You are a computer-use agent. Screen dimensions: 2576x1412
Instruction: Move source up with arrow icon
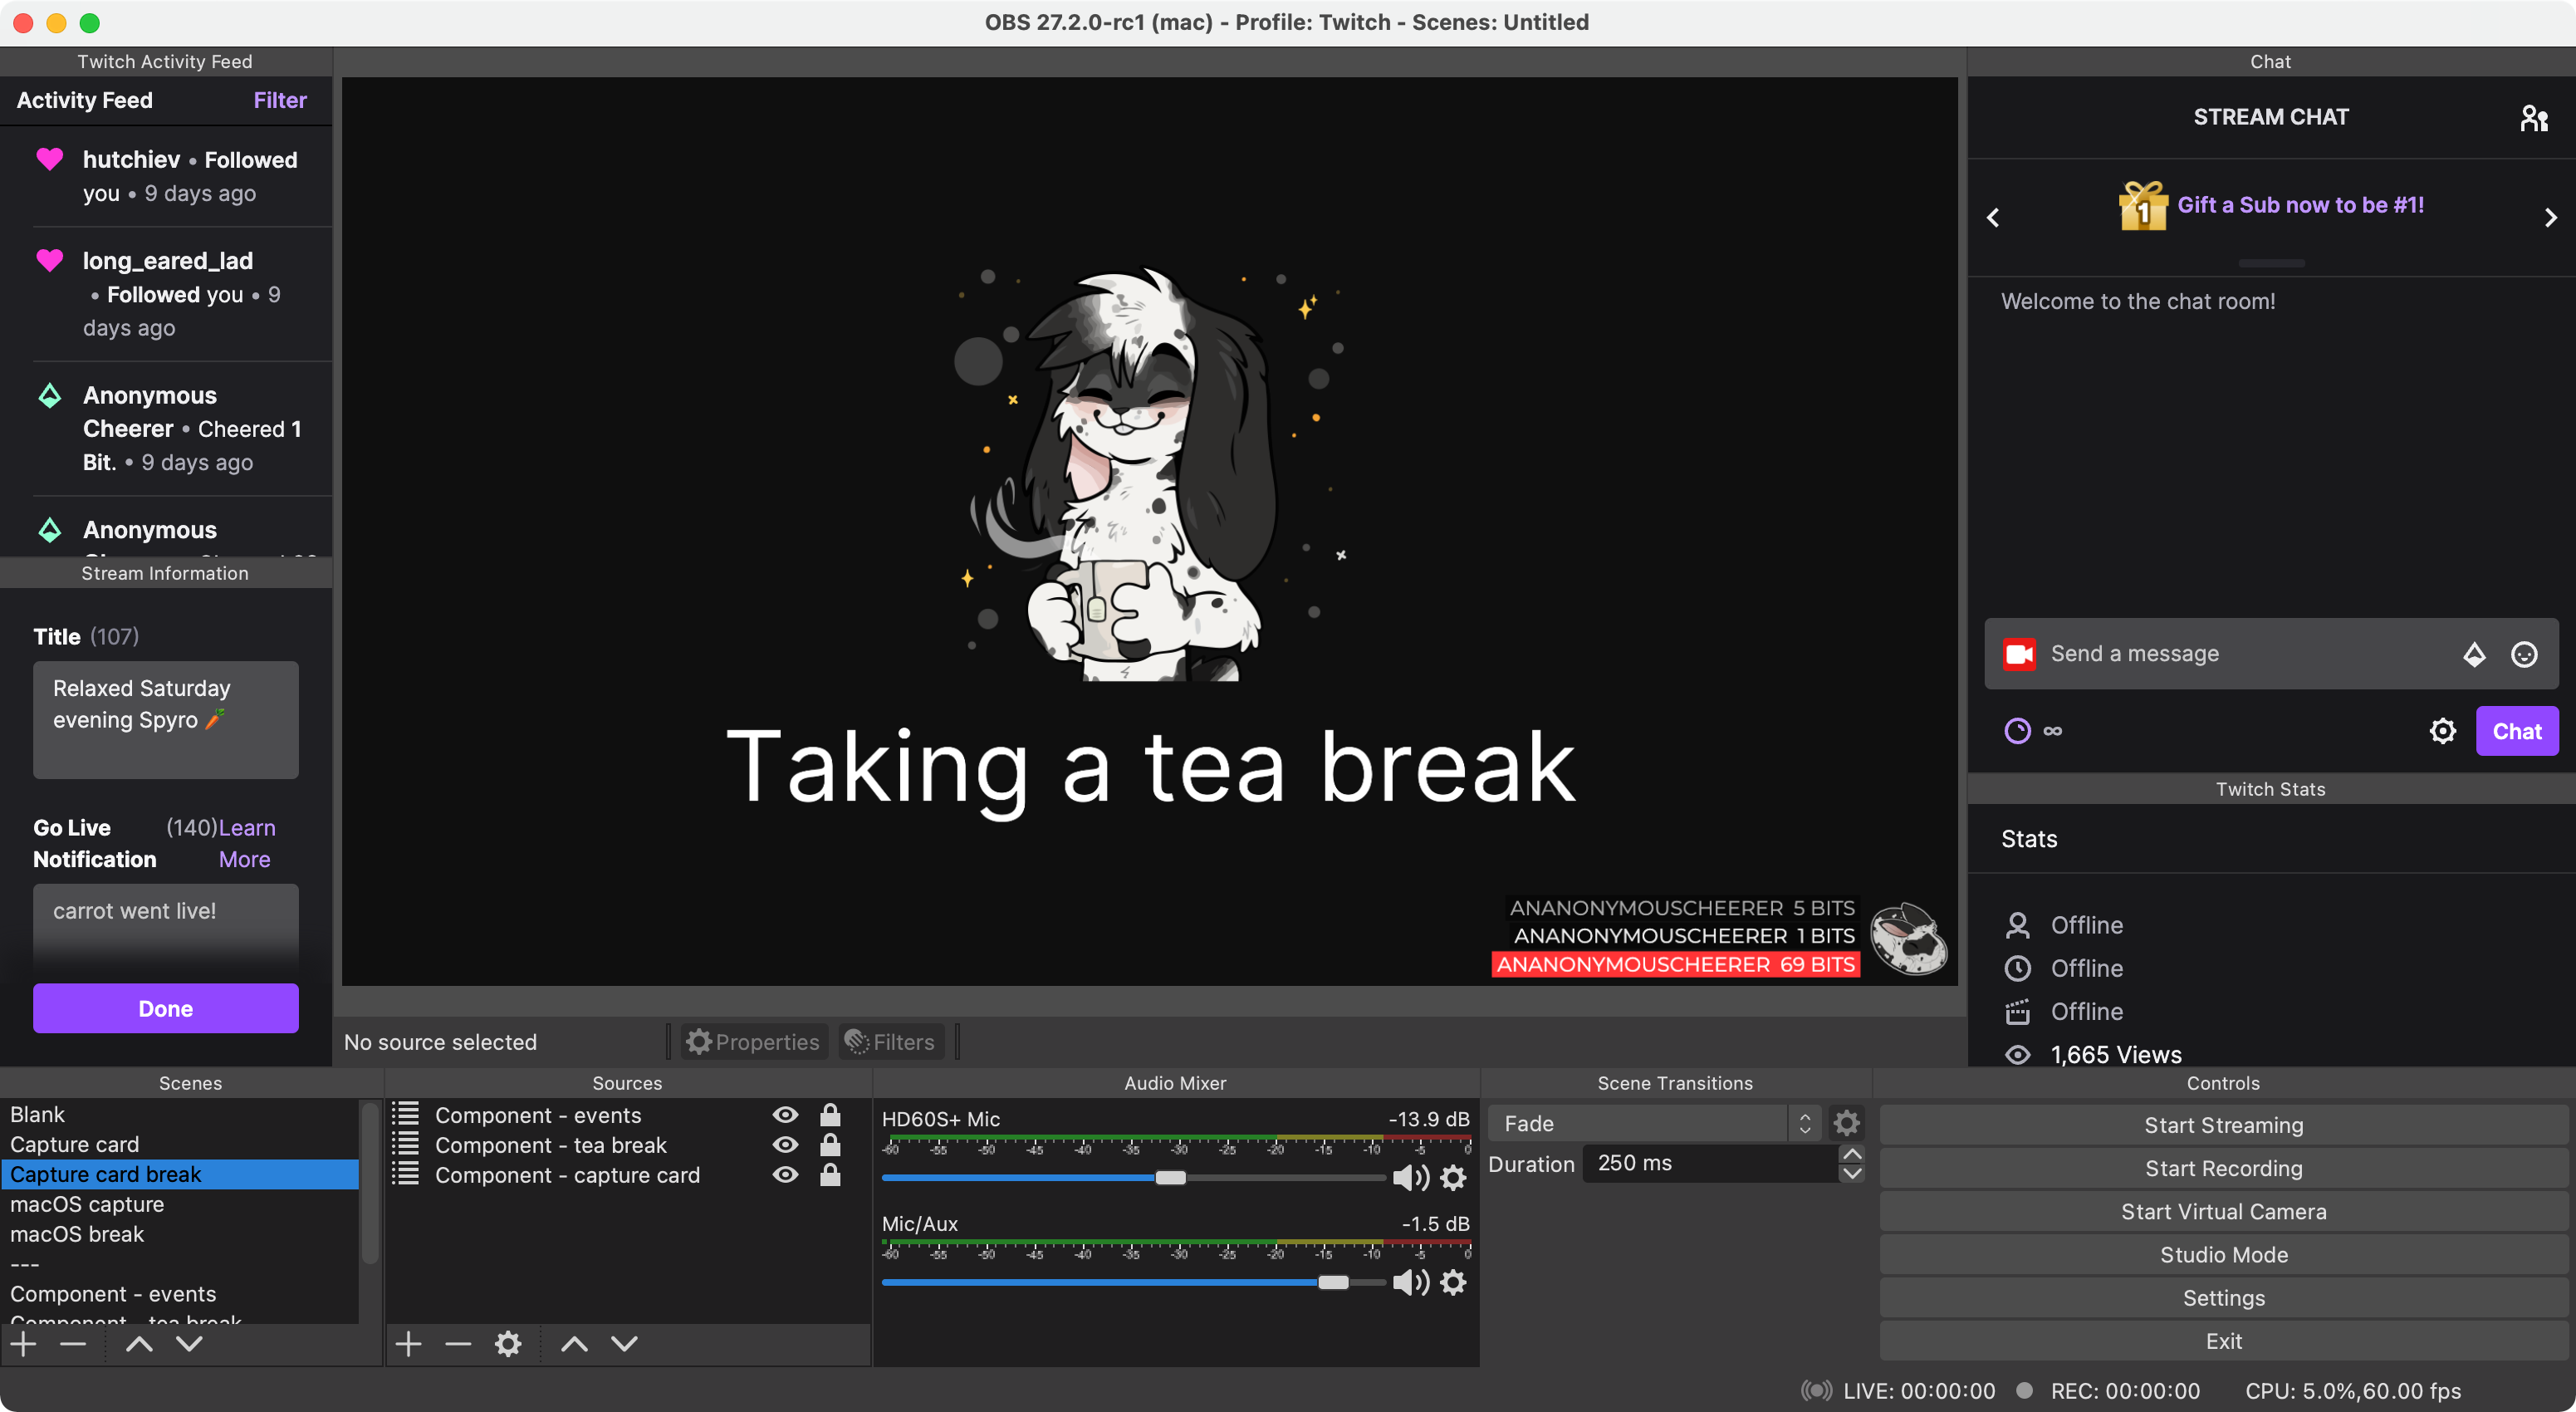(574, 1344)
